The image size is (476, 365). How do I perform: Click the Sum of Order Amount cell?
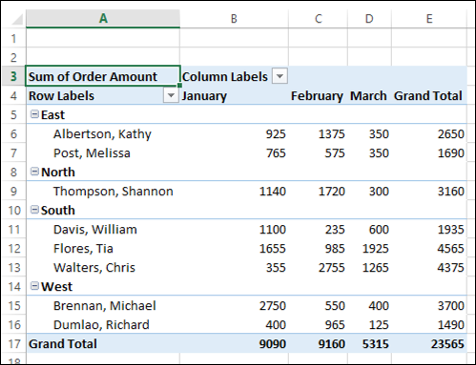[x=103, y=76]
